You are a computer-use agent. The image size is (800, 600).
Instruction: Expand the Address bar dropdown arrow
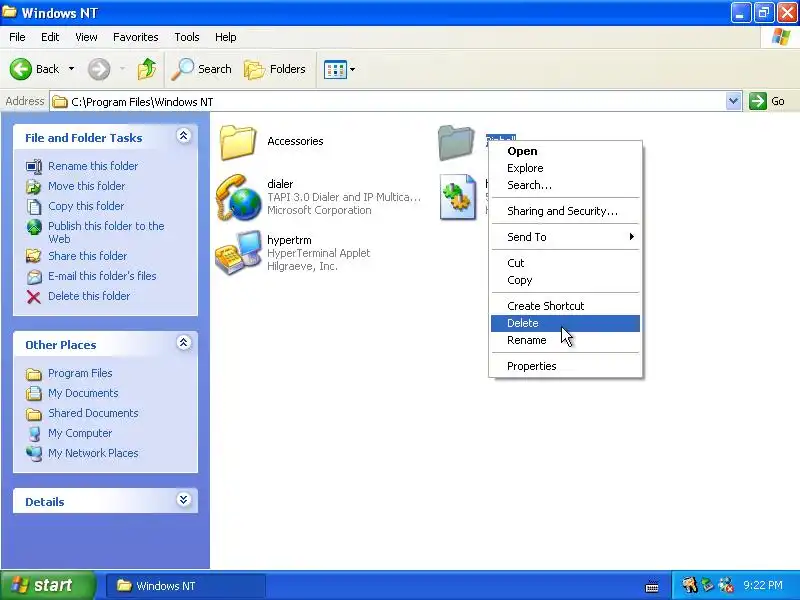tap(733, 101)
